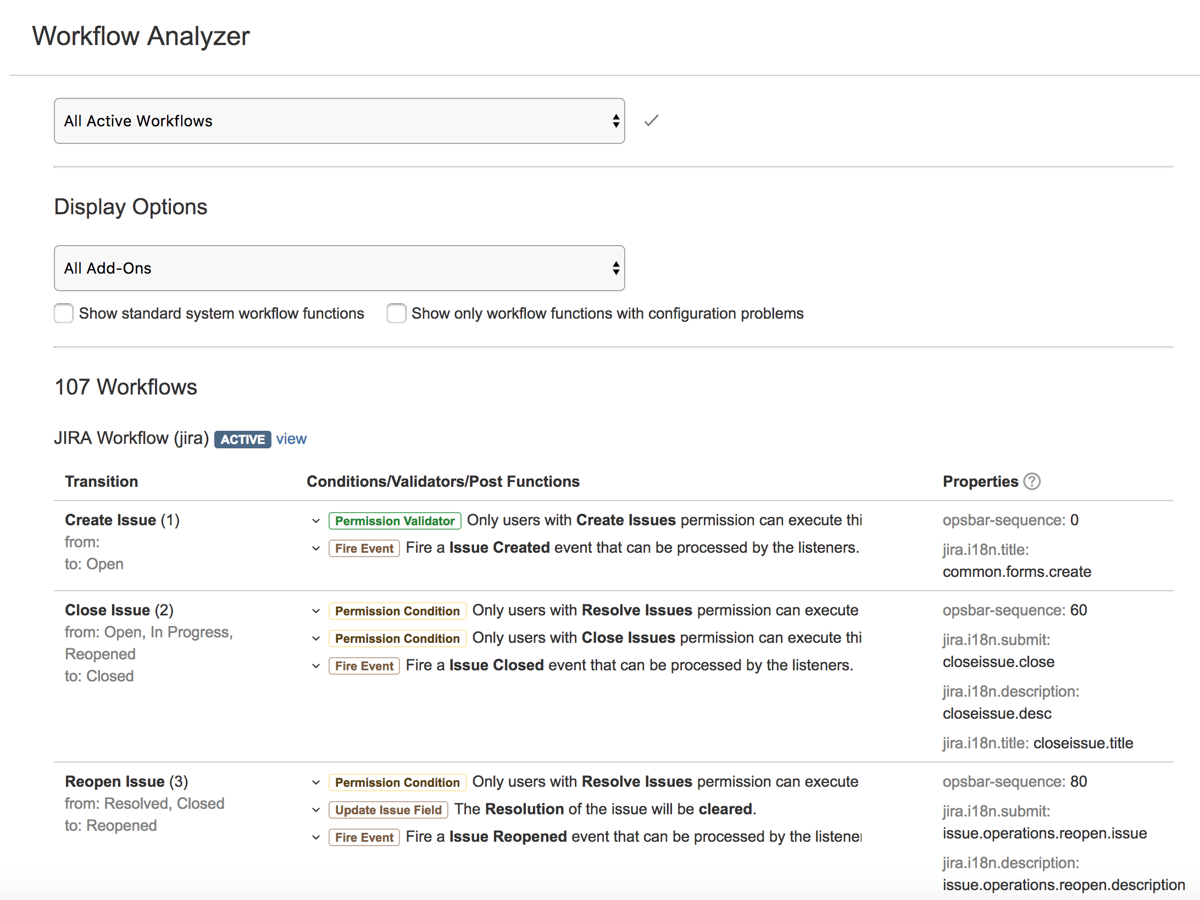Open the All Add-Ons dropdown
The image size is (1200, 900).
click(339, 268)
